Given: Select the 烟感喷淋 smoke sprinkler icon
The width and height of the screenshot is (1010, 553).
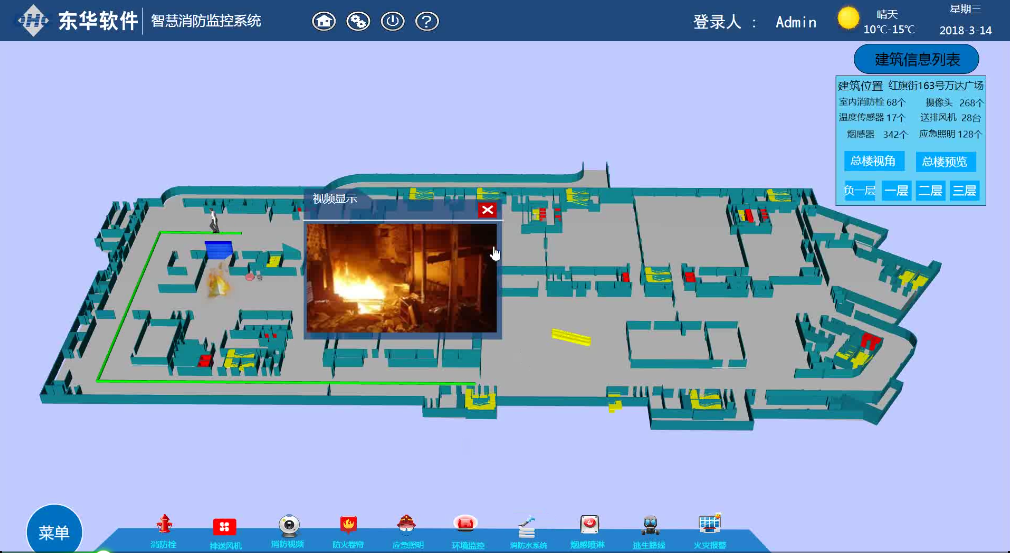Looking at the screenshot, I should 591,526.
